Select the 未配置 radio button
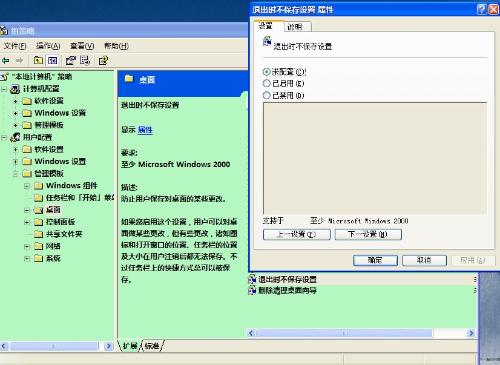500x365 pixels. [266, 72]
